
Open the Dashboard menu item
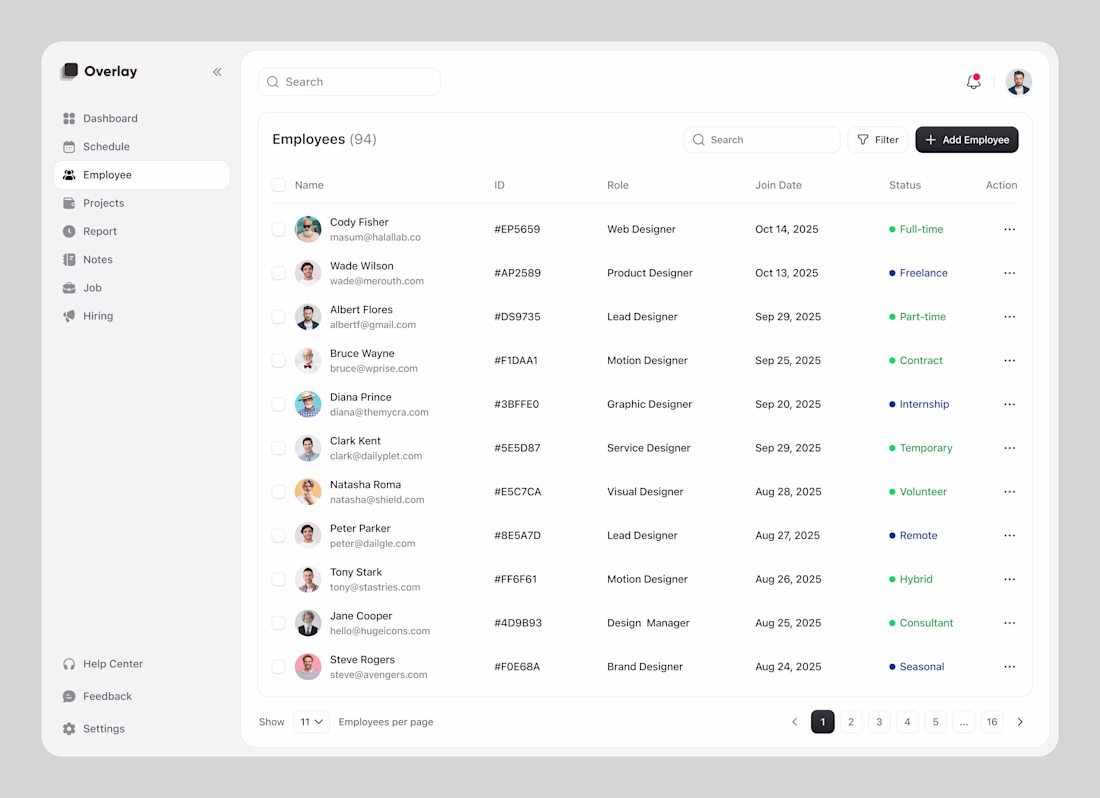pyautogui.click(x=142, y=119)
